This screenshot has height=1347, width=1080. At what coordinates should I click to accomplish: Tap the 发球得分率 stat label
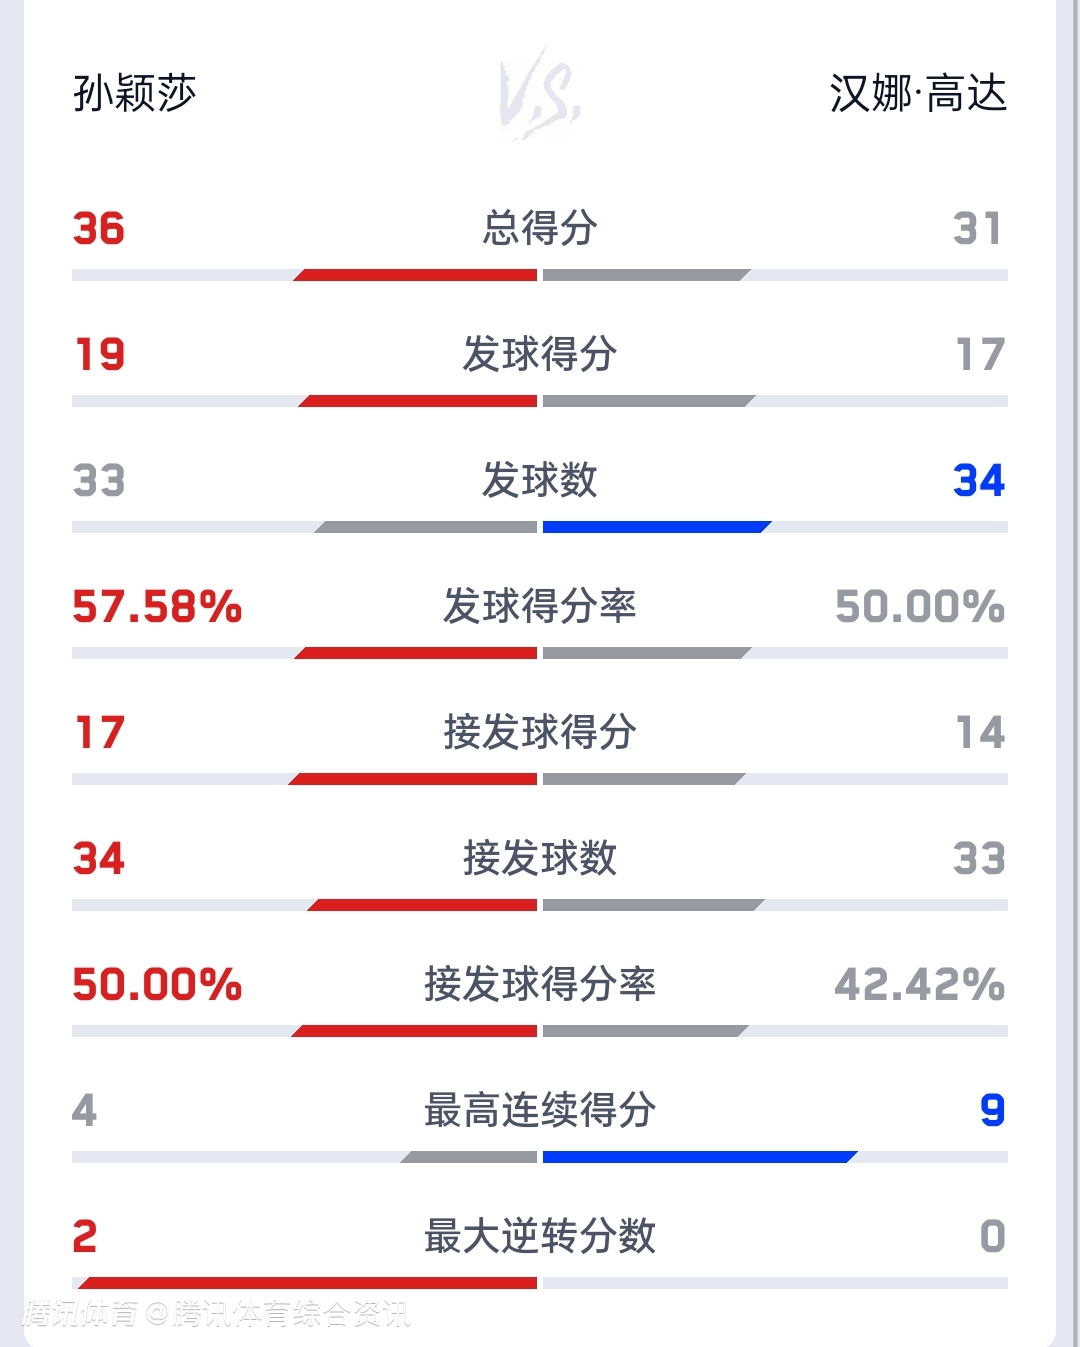[x=540, y=606]
